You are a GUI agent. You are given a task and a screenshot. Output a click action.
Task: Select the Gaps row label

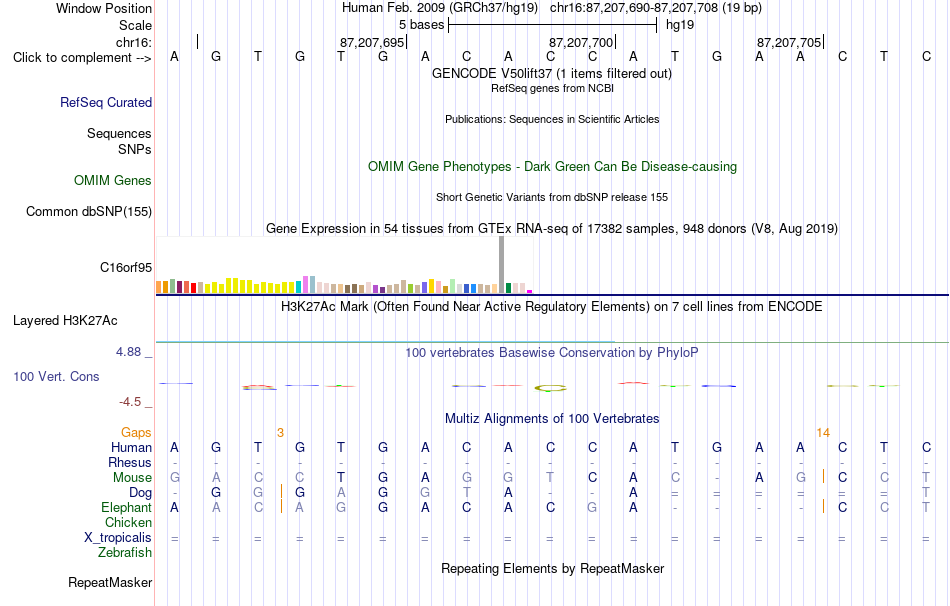click(136, 432)
